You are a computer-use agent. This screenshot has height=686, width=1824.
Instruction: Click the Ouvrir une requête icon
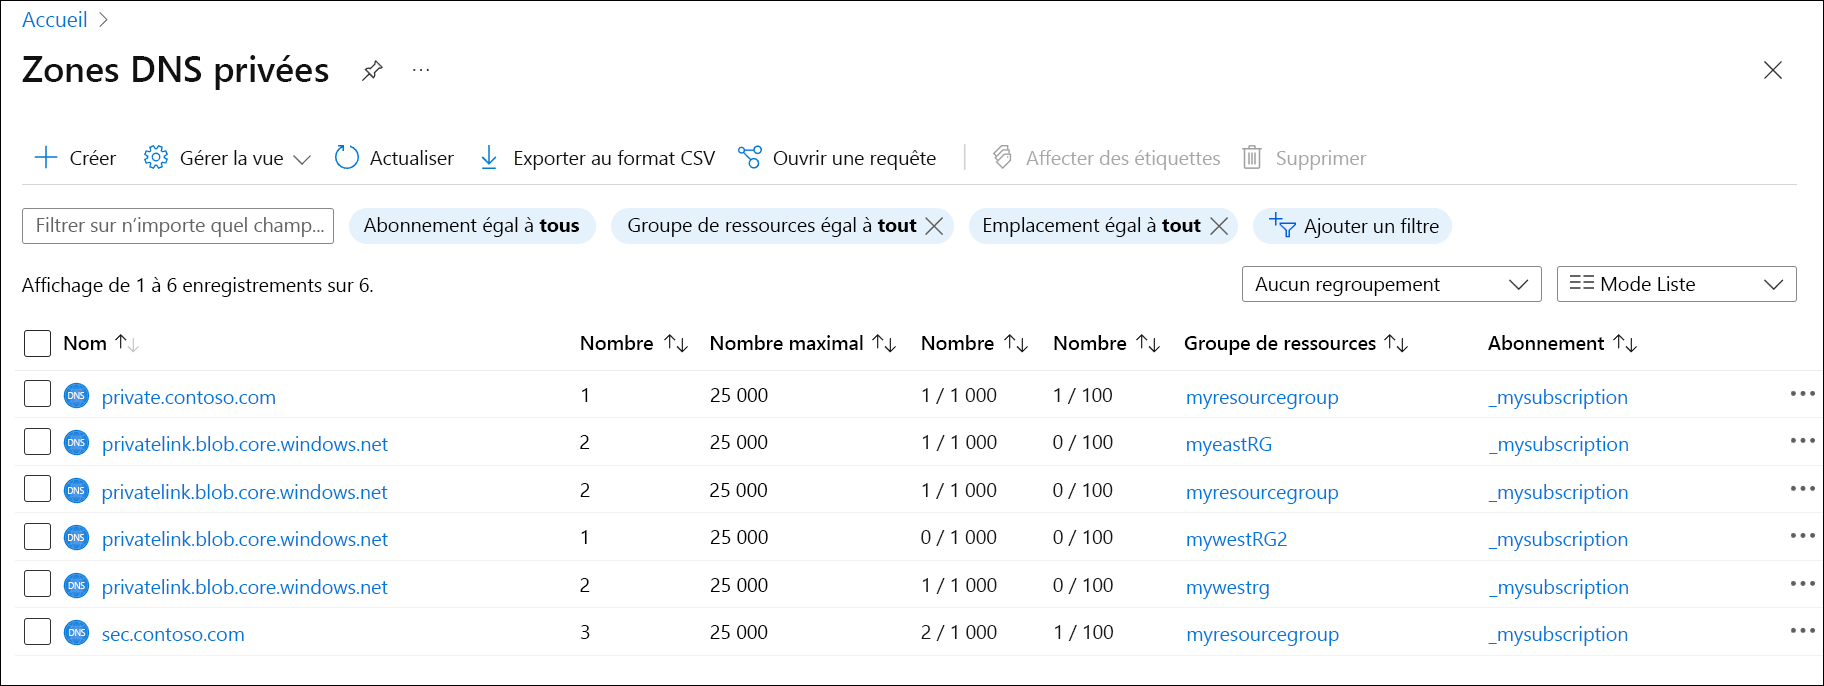(749, 158)
